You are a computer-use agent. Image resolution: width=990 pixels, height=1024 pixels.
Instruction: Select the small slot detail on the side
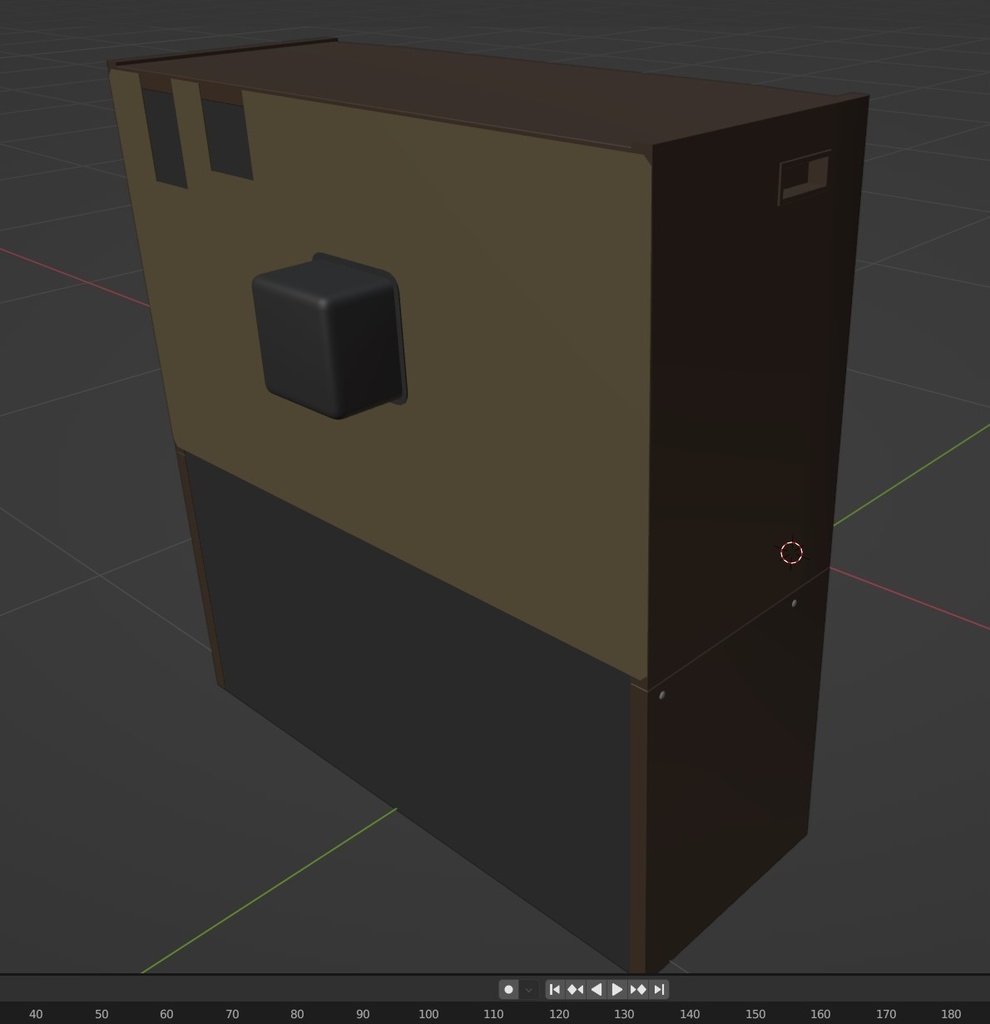(804, 177)
